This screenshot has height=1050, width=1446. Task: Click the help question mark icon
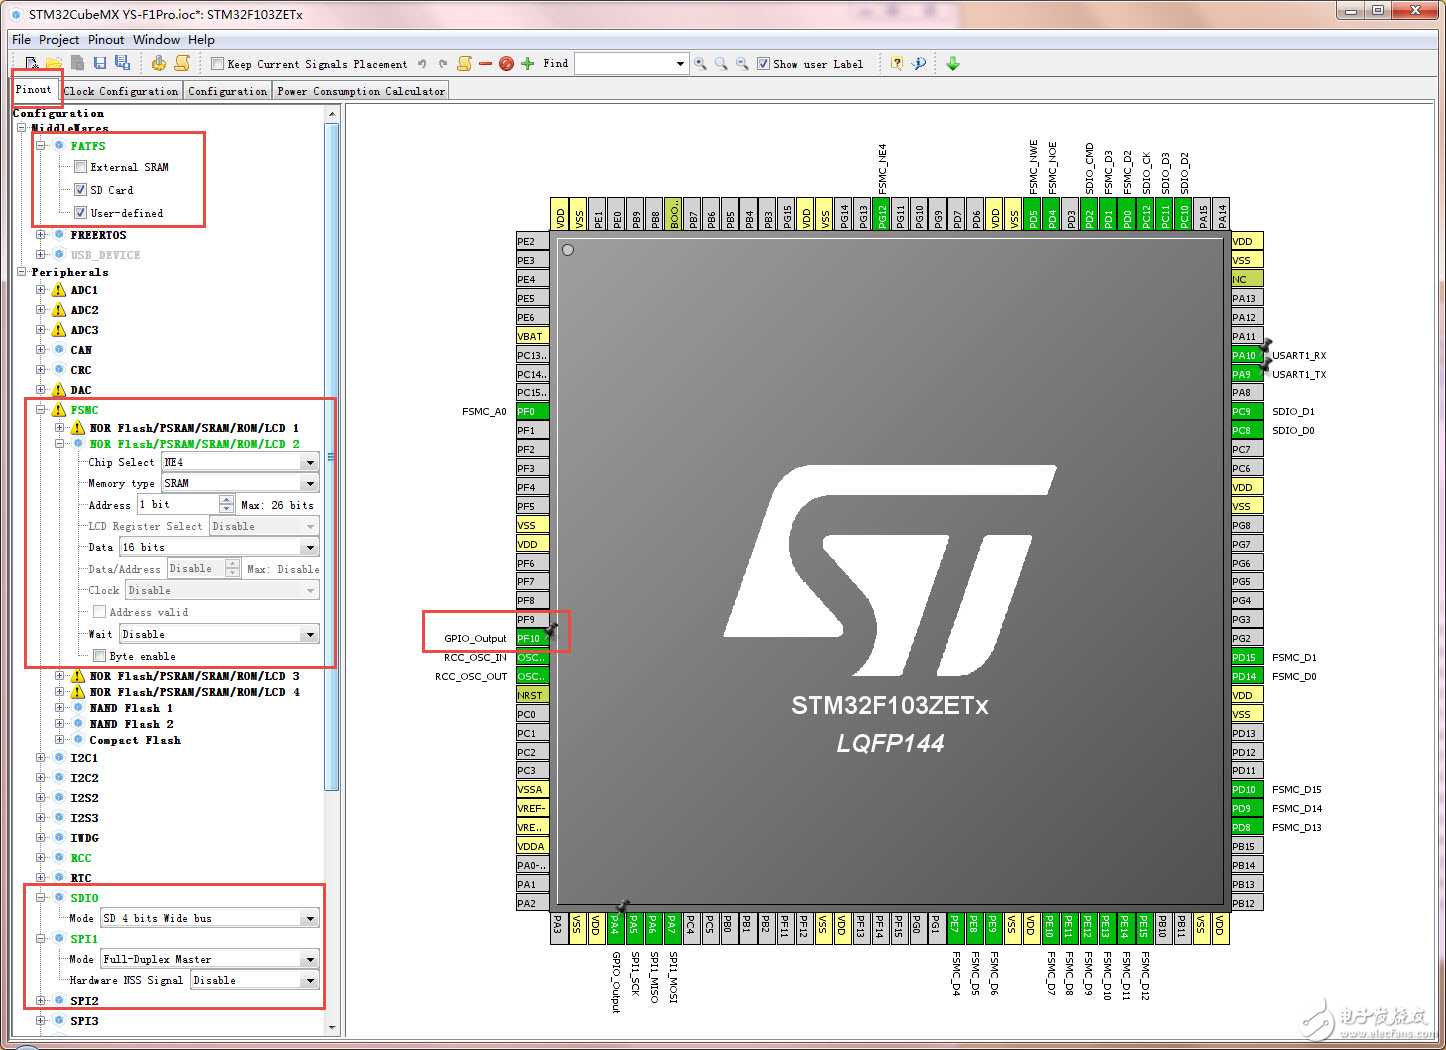[x=896, y=64]
